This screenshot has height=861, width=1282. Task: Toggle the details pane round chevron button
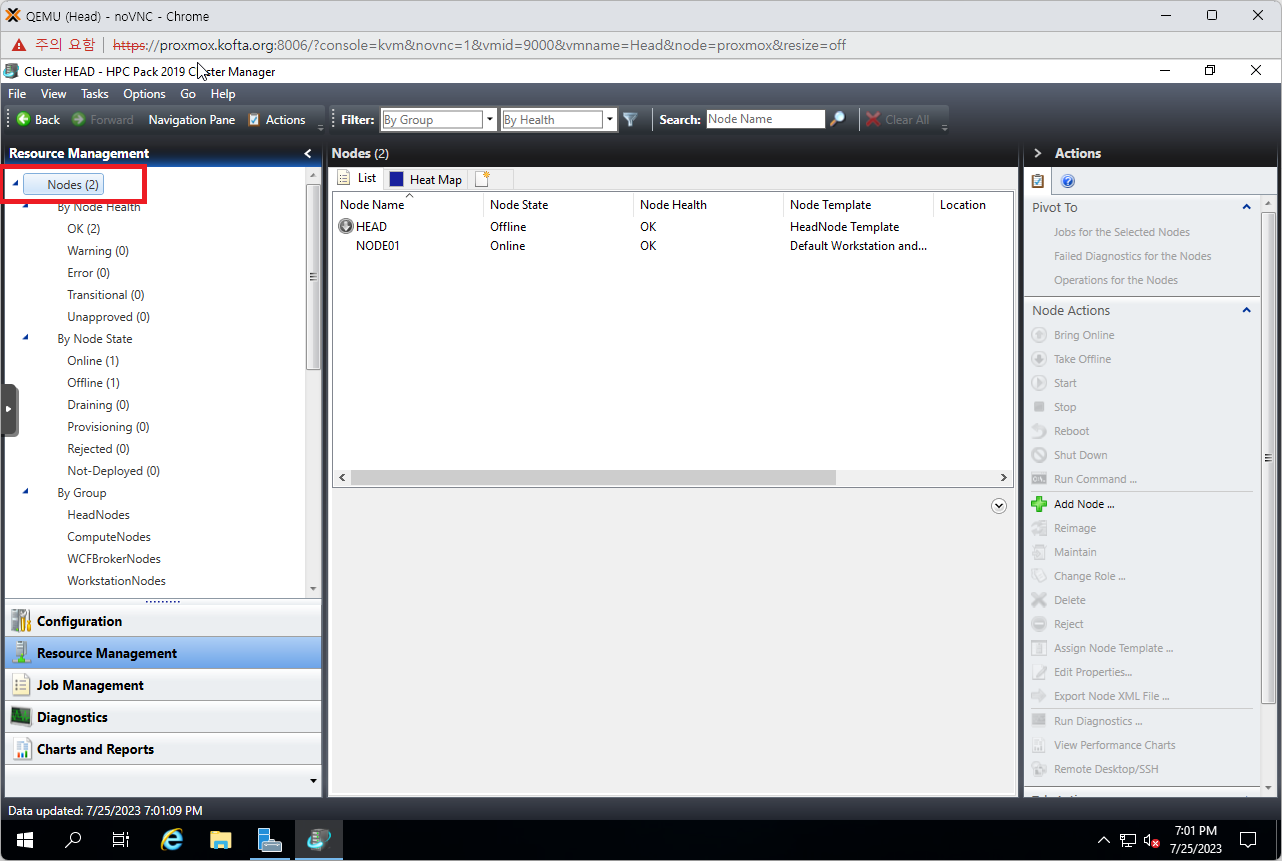click(x=998, y=506)
